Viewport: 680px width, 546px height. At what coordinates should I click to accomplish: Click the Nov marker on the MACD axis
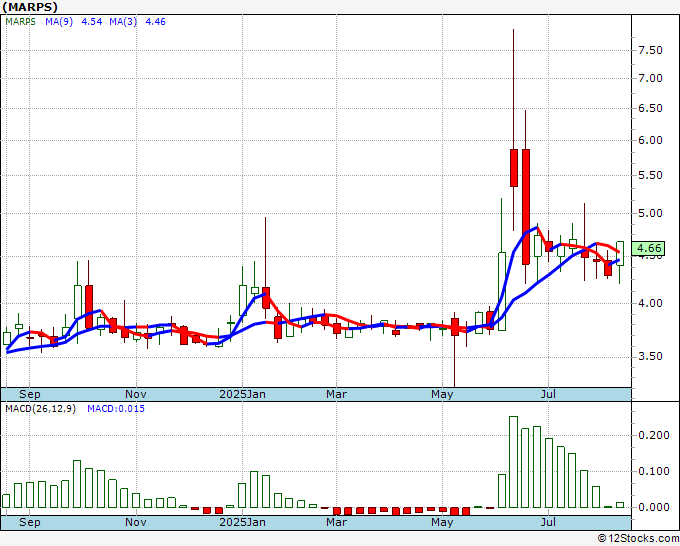point(136,521)
